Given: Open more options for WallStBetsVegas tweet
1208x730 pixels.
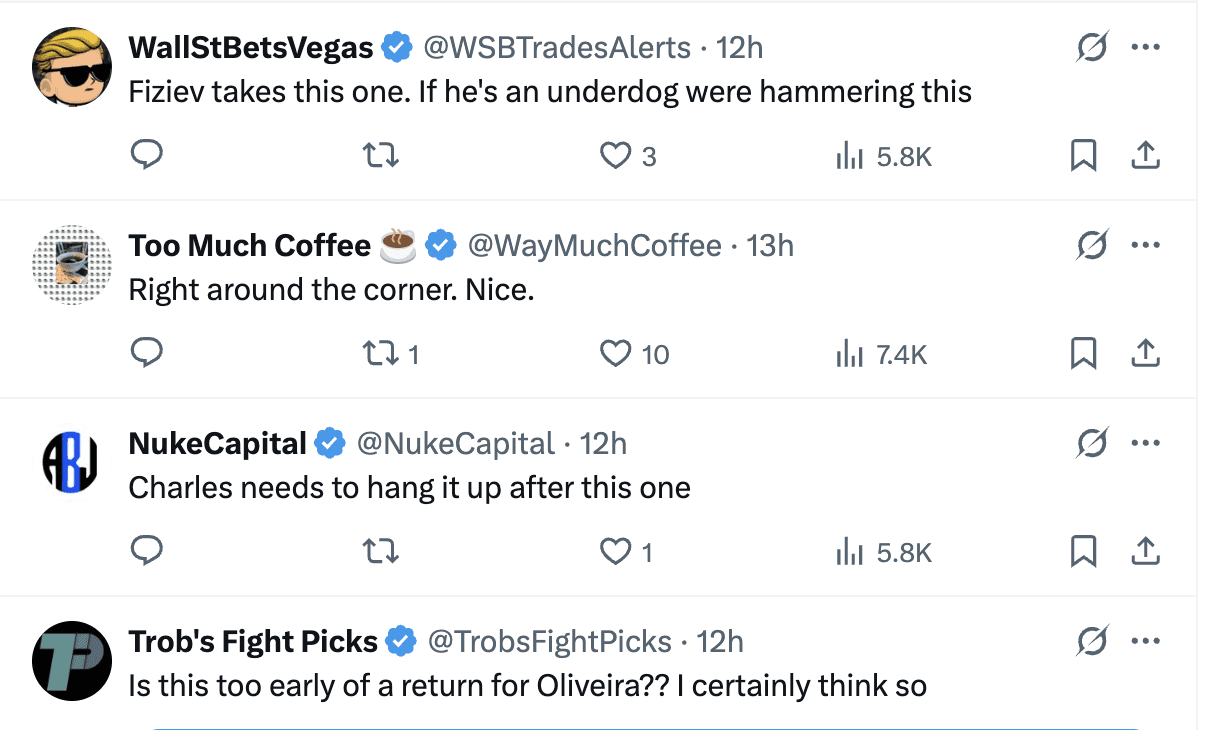Looking at the screenshot, I should [x=1145, y=47].
